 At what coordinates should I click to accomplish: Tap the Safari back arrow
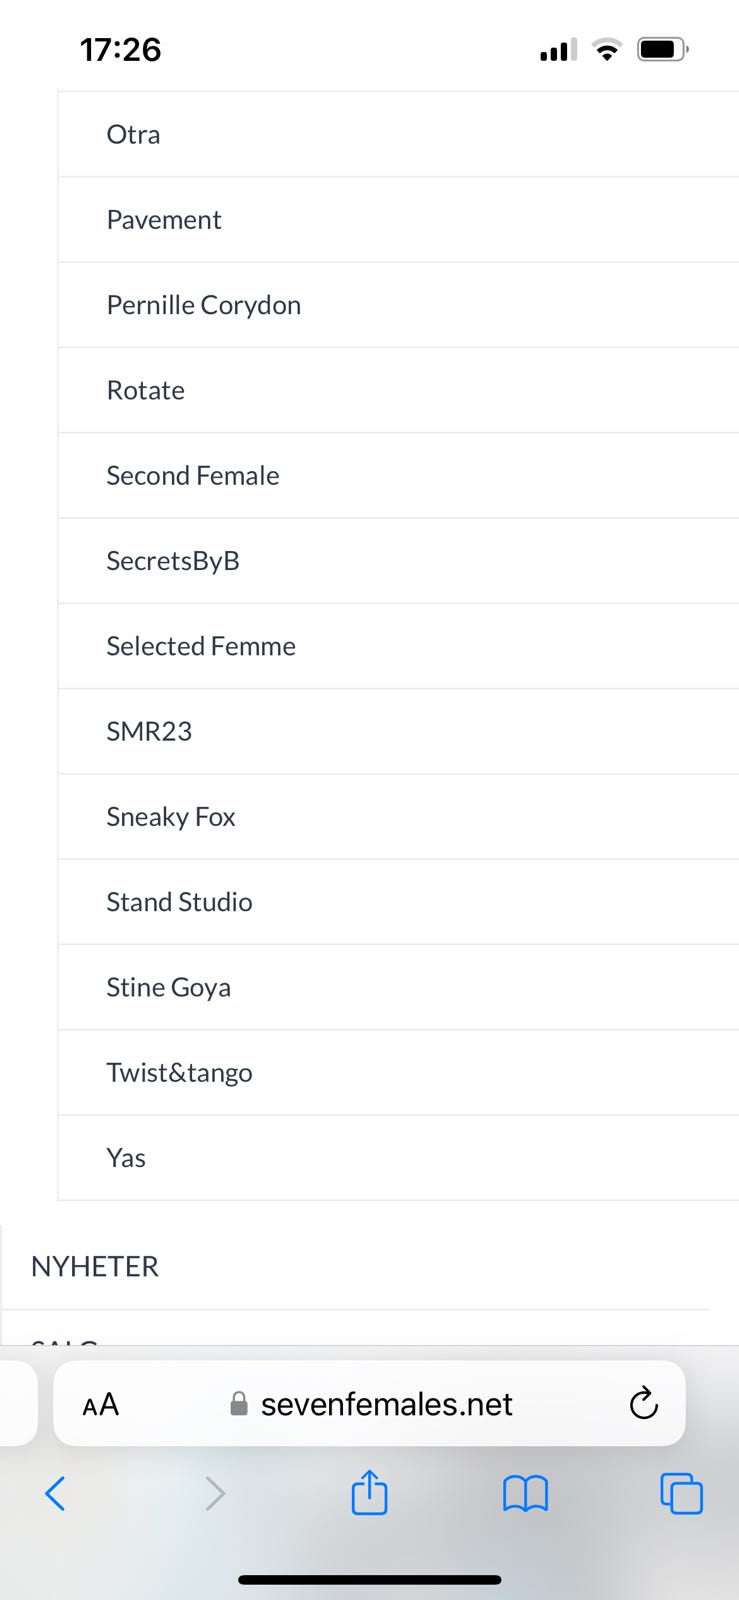[x=56, y=1494]
